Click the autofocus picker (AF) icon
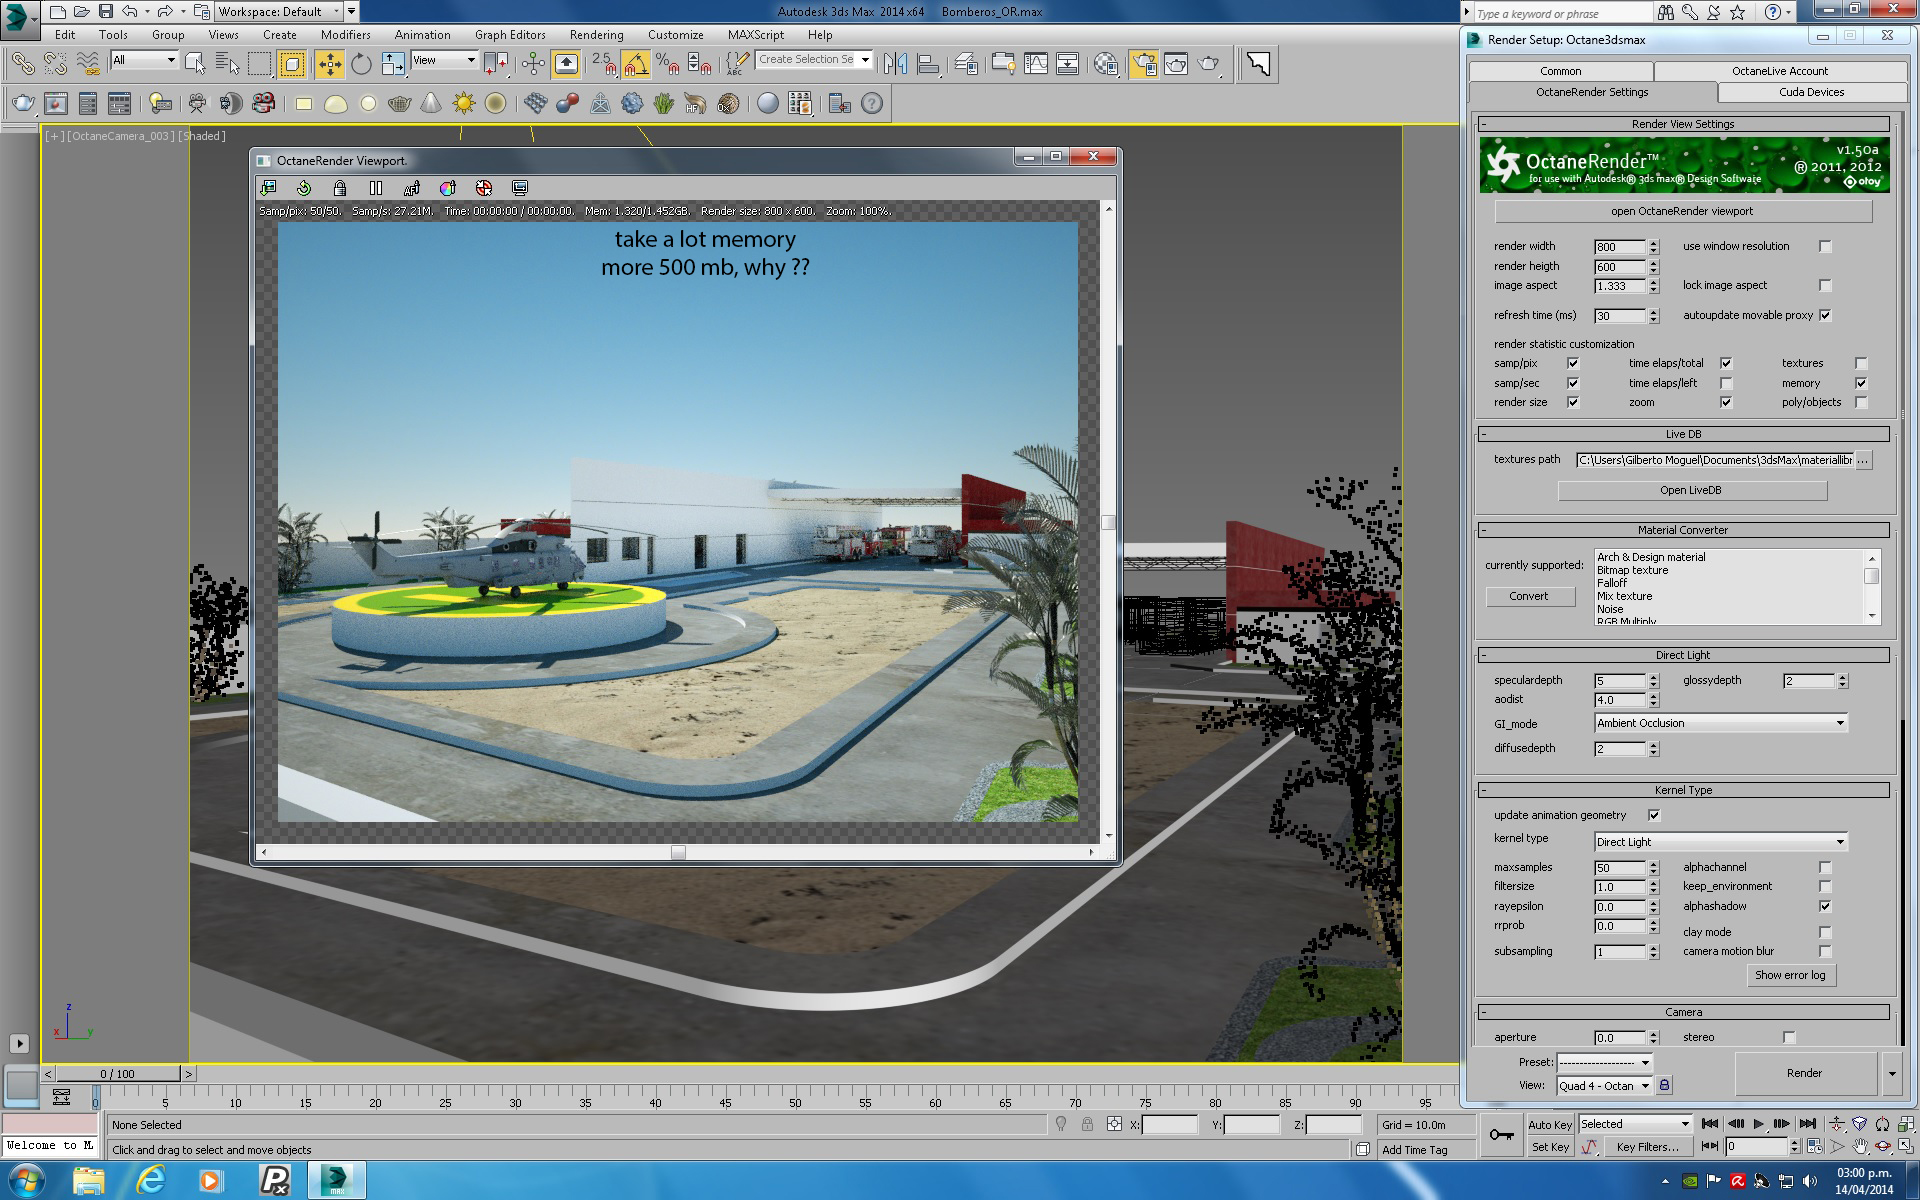The image size is (1920, 1200). [412, 188]
